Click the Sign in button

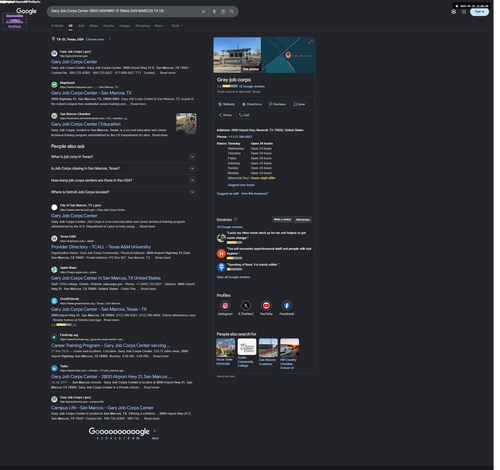click(x=479, y=12)
